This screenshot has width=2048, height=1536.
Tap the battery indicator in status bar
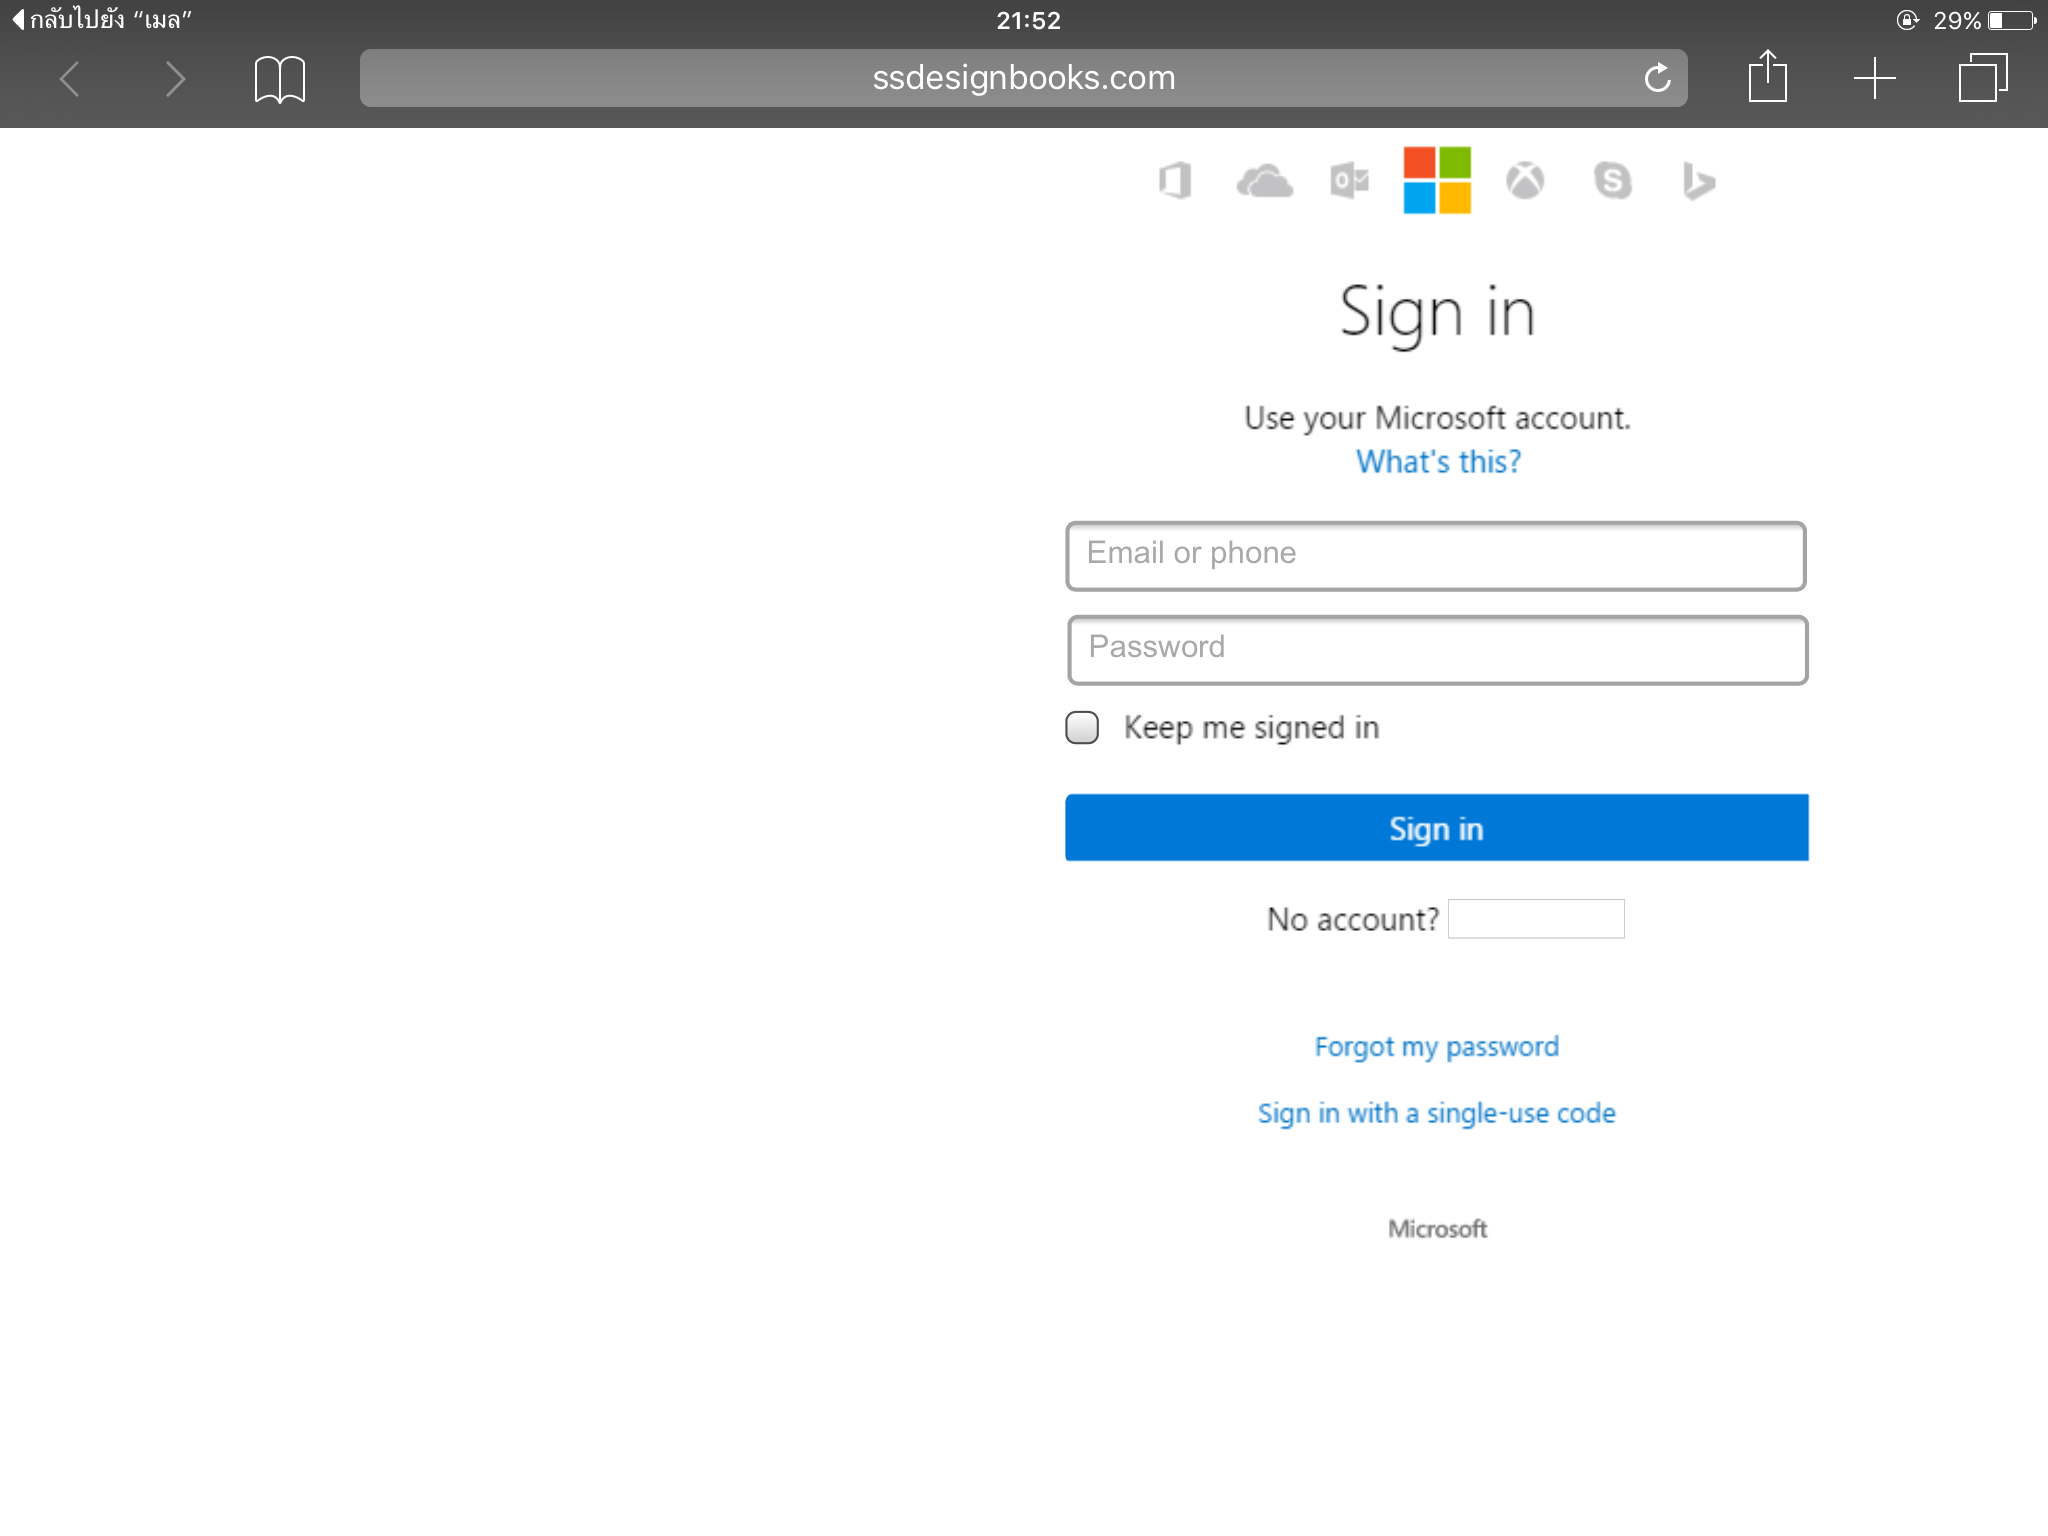[x=2012, y=20]
